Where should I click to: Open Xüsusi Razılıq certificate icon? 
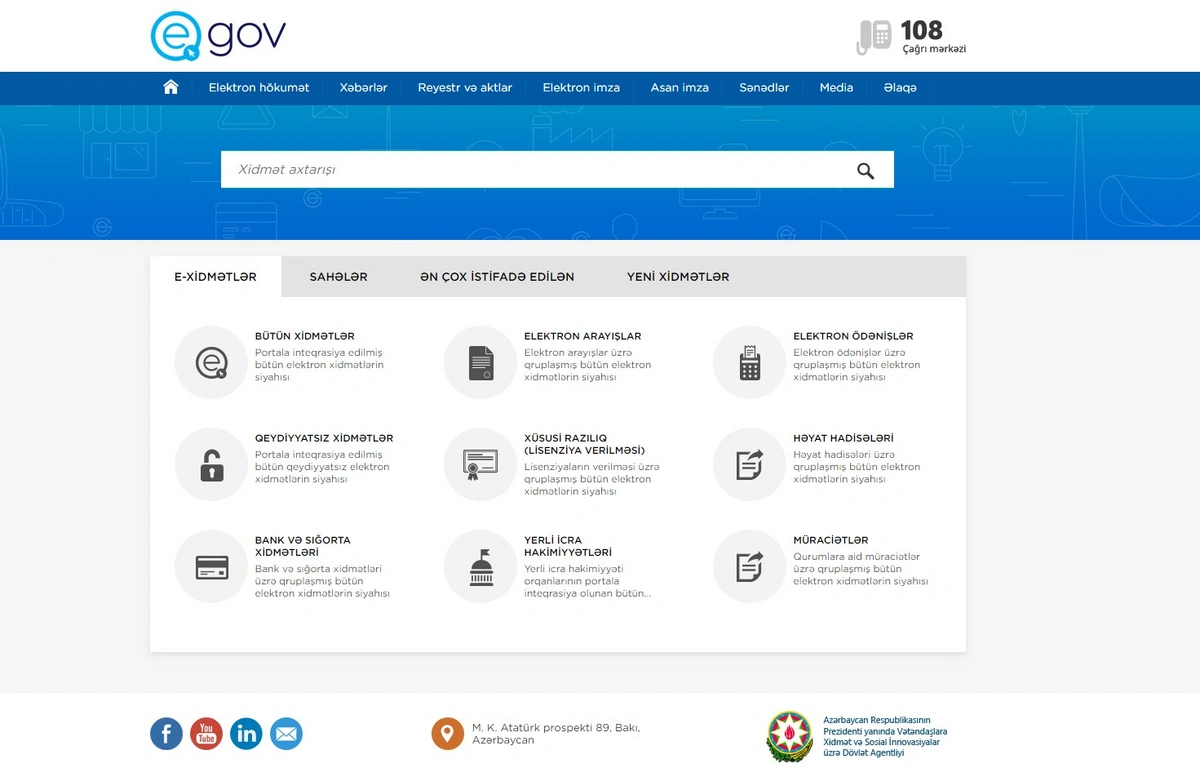480,464
